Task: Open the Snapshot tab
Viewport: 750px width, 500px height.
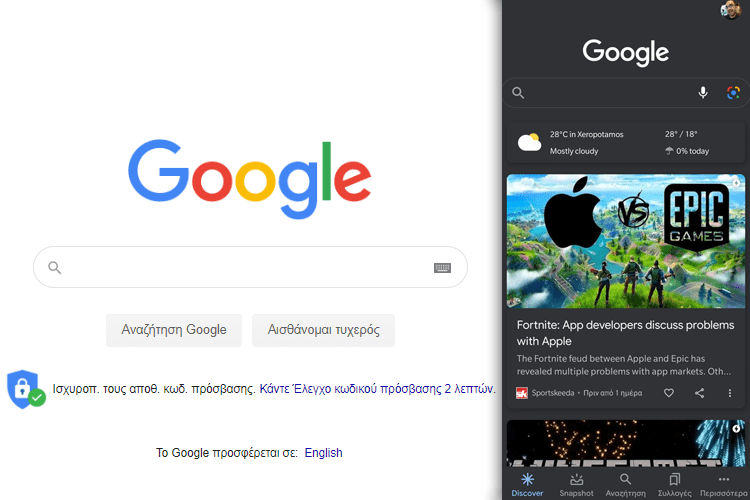Action: click(576, 485)
